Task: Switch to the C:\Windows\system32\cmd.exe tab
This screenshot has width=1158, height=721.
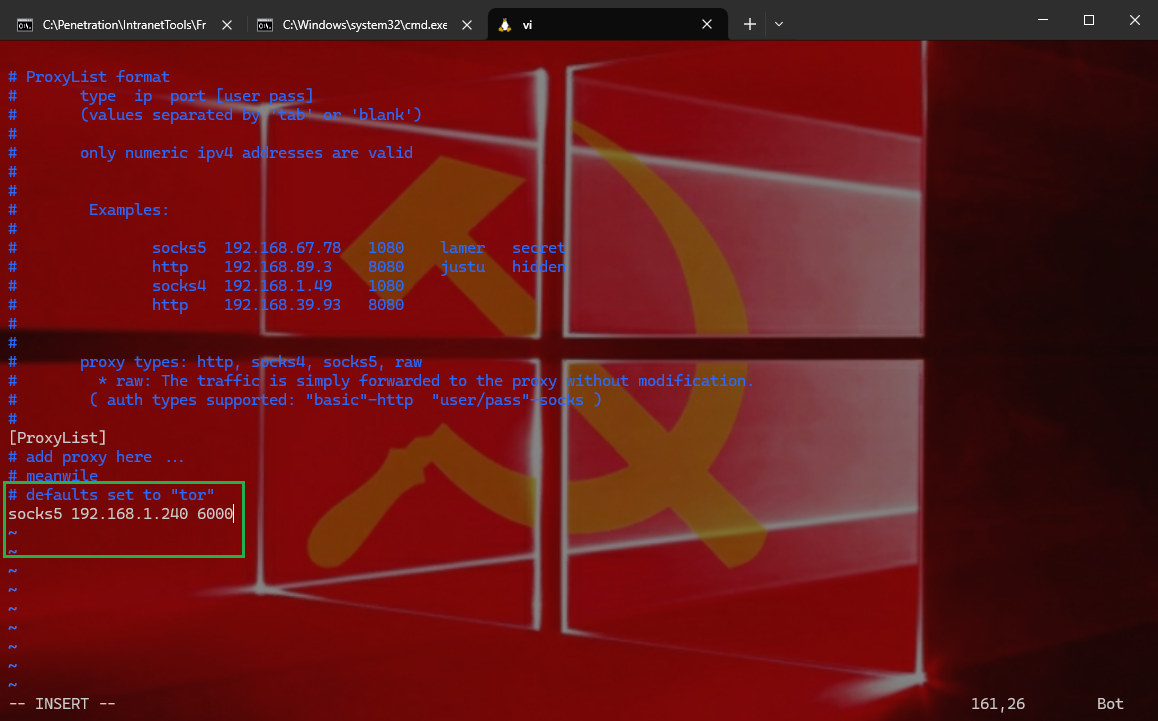Action: point(365,24)
